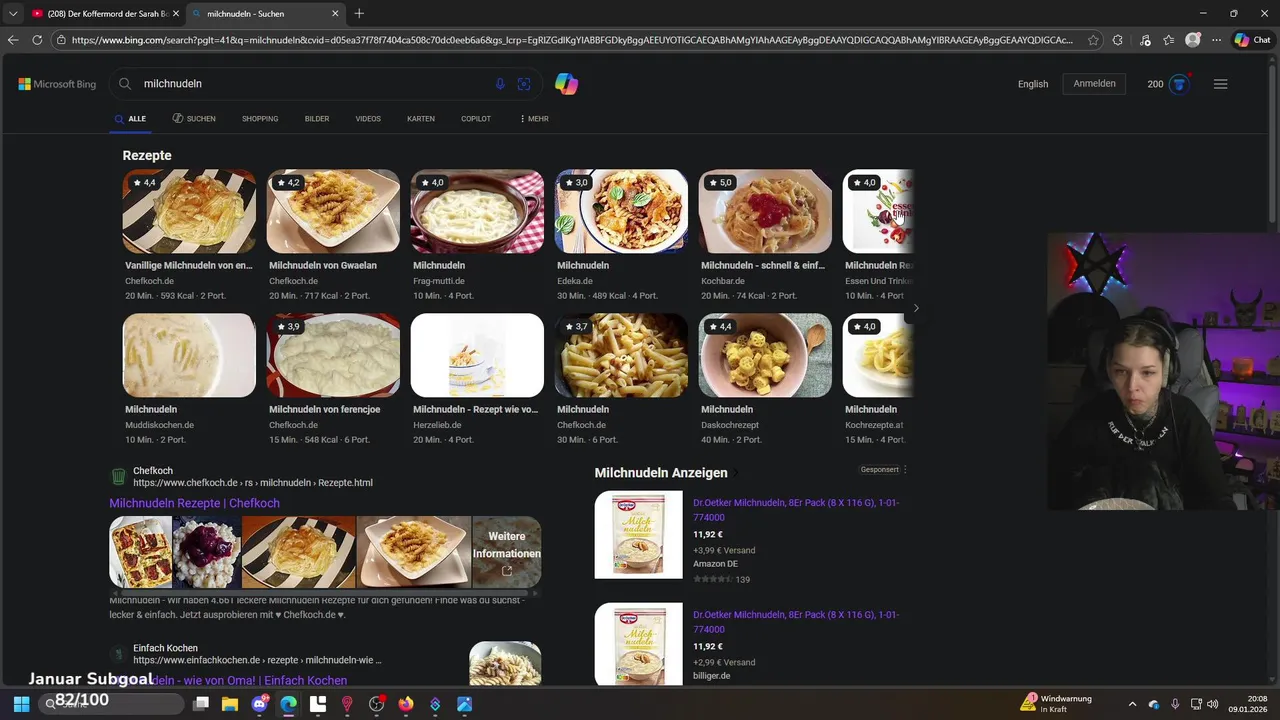
Task: Click the Anmelden sign-in button
Action: [x=1094, y=84]
